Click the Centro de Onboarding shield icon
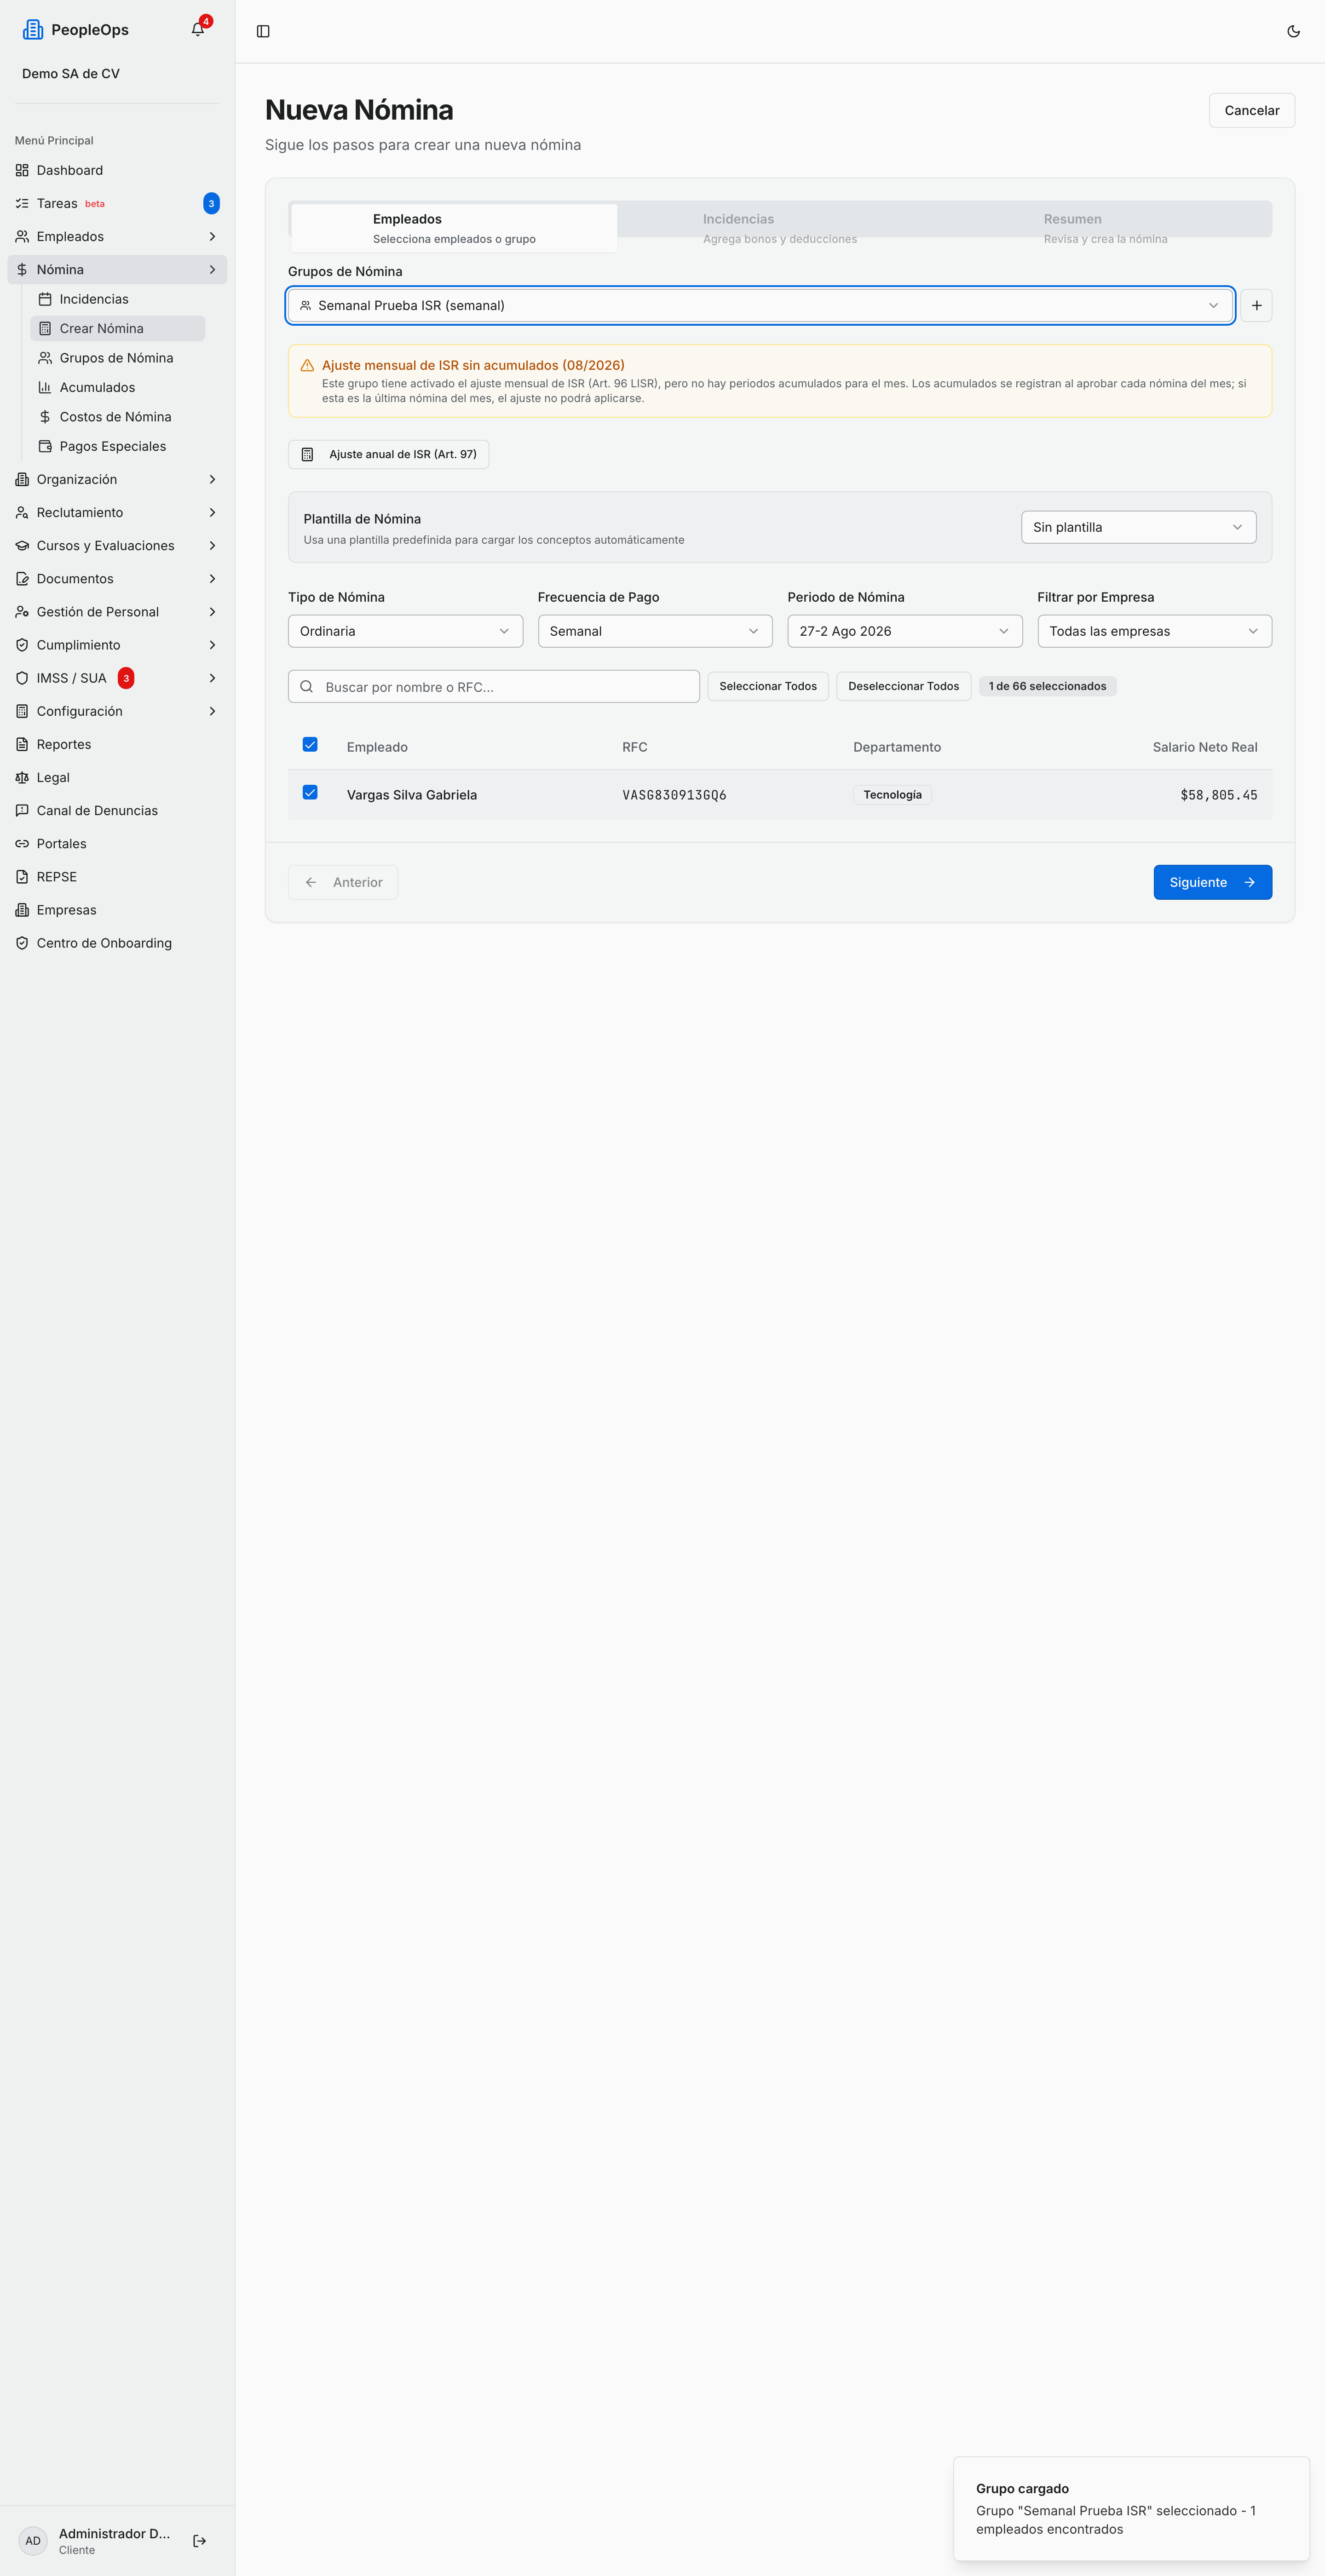 (22, 943)
